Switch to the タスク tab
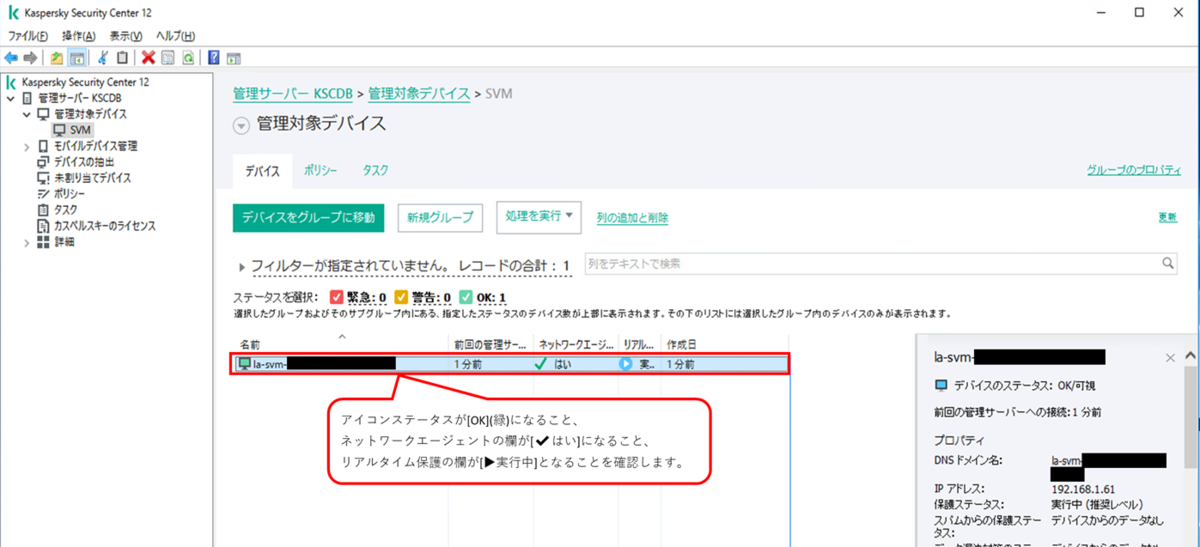Screen dimensions: 1200x547 375,171
